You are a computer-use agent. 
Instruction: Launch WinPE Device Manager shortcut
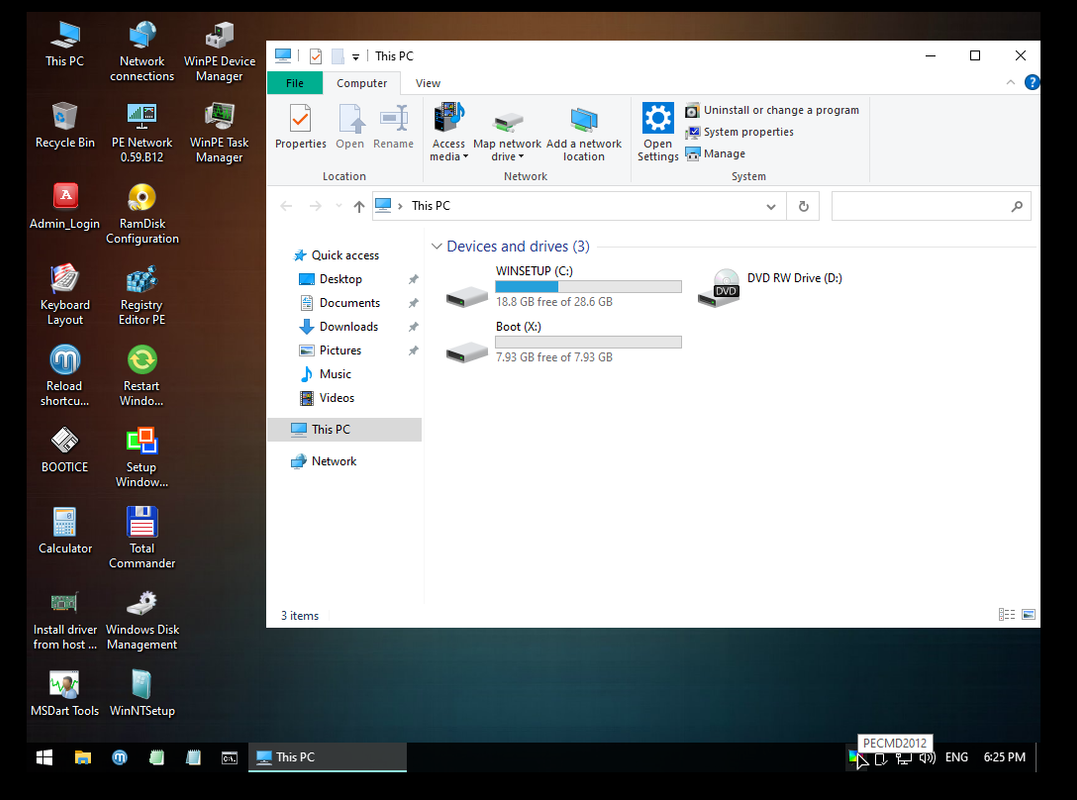[x=219, y=52]
